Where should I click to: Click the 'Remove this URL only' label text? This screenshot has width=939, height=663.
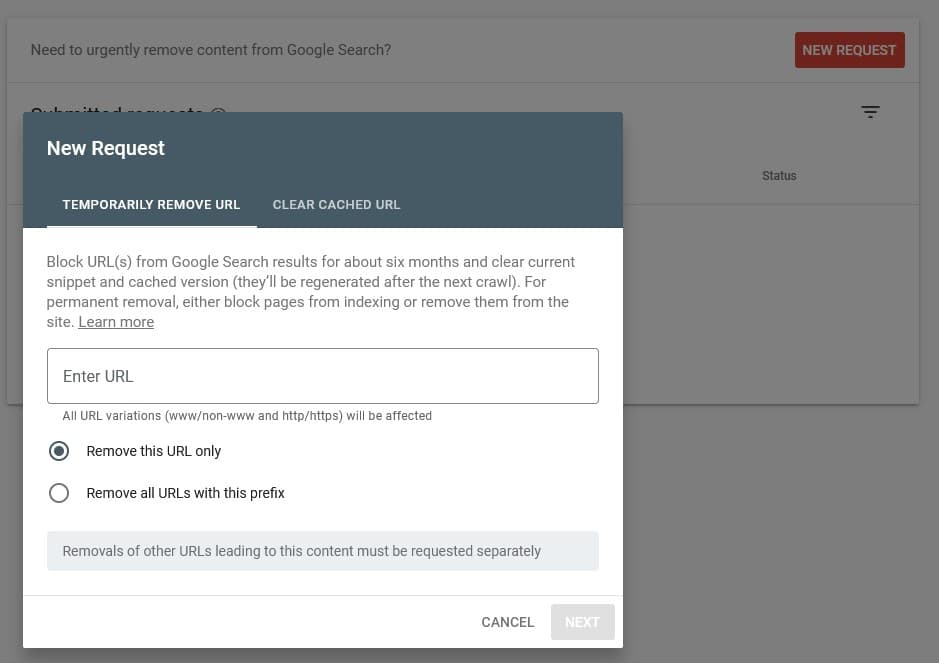pos(154,451)
